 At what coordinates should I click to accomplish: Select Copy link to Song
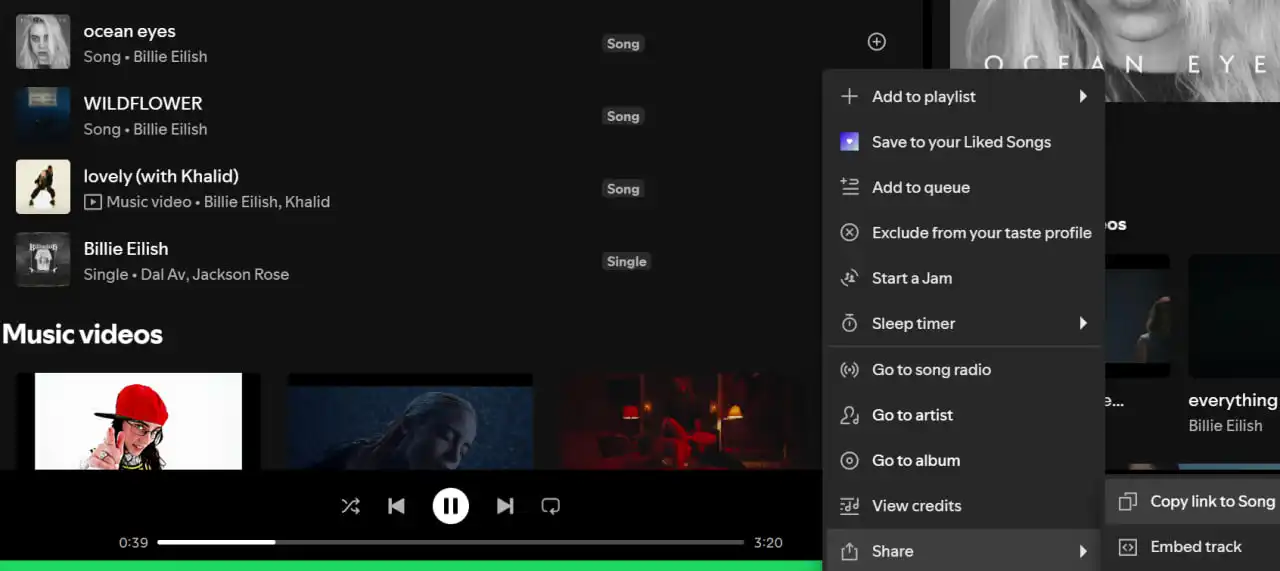click(1194, 502)
